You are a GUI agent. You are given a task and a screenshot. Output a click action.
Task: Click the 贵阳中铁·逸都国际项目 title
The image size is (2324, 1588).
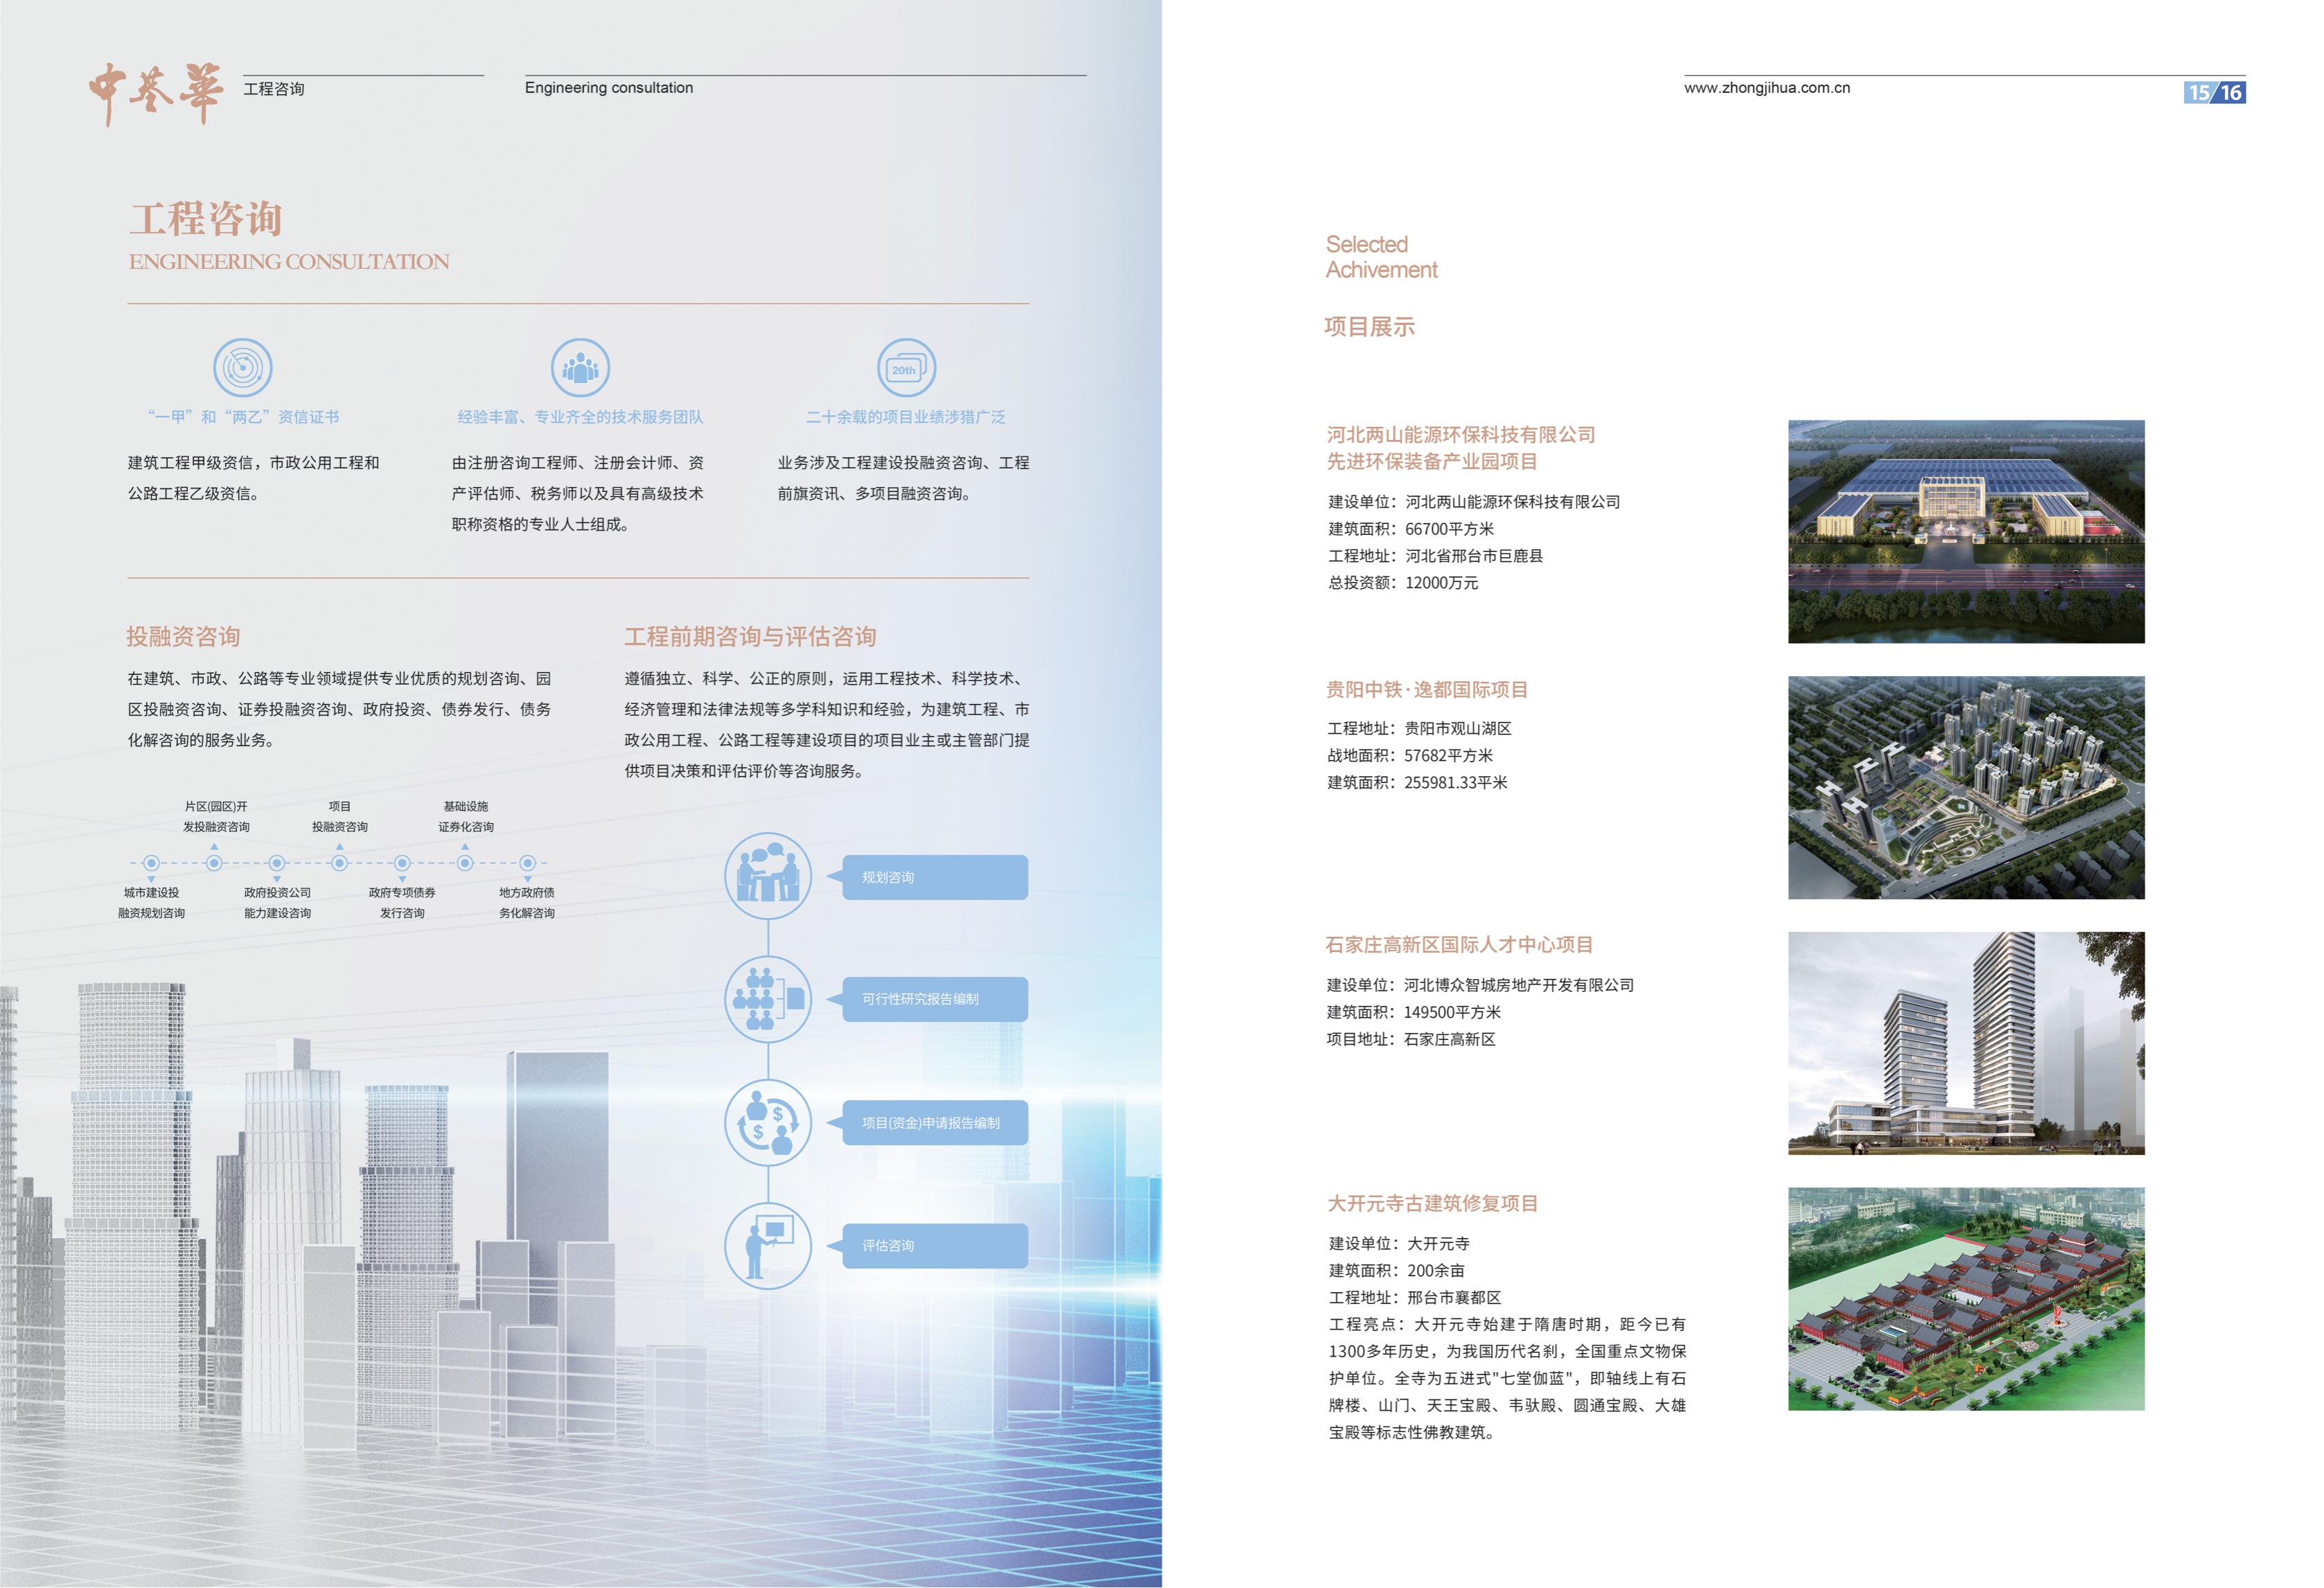(x=1427, y=690)
